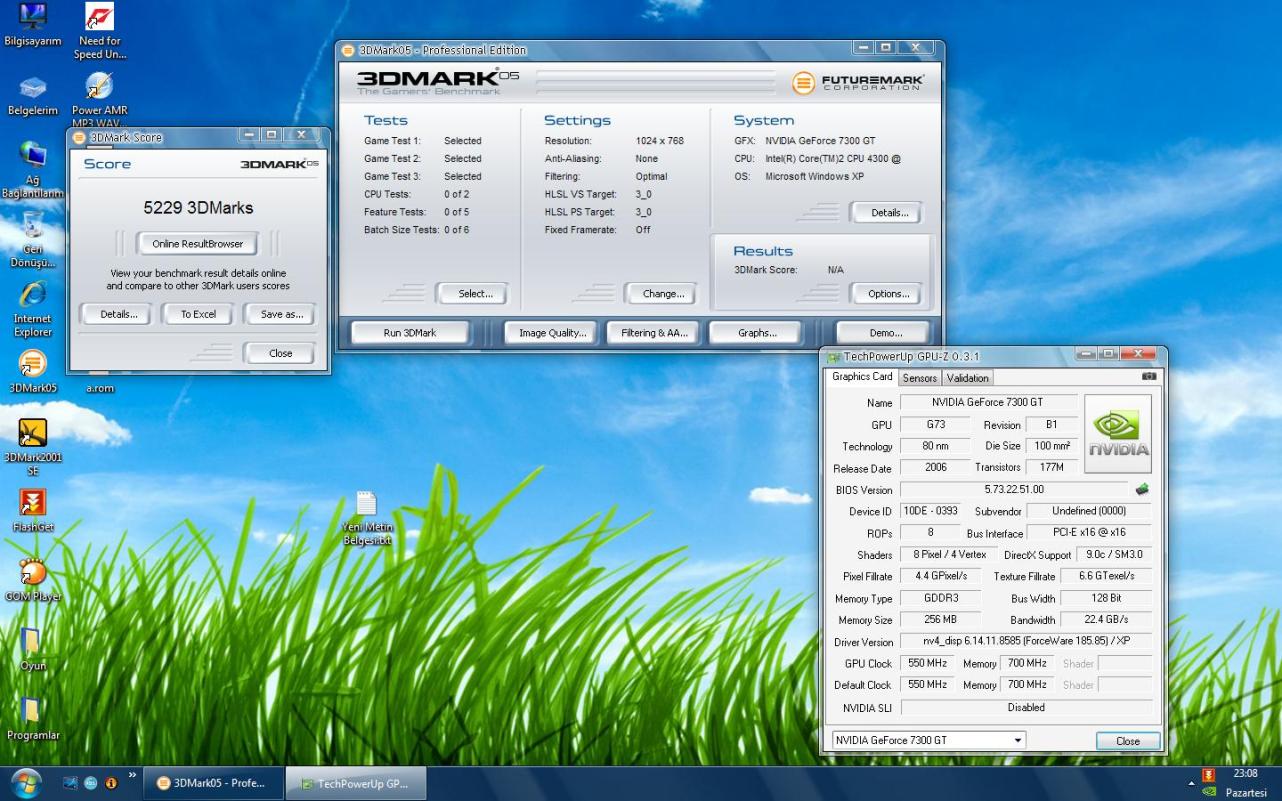Image resolution: width=1282 pixels, height=801 pixels.
Task: Switch to the Sensors tab
Action: click(x=920, y=378)
